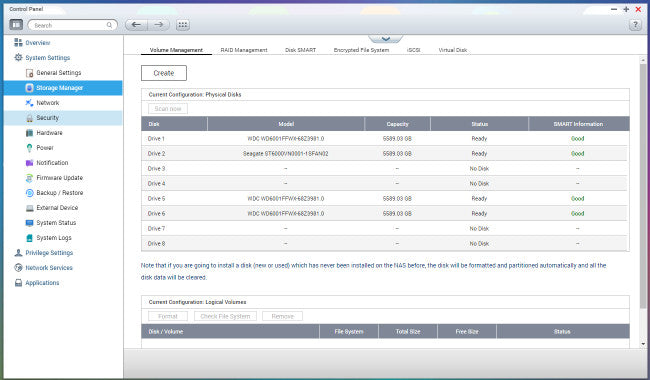
Task: Click the Hardware icon
Action: pos(29,133)
